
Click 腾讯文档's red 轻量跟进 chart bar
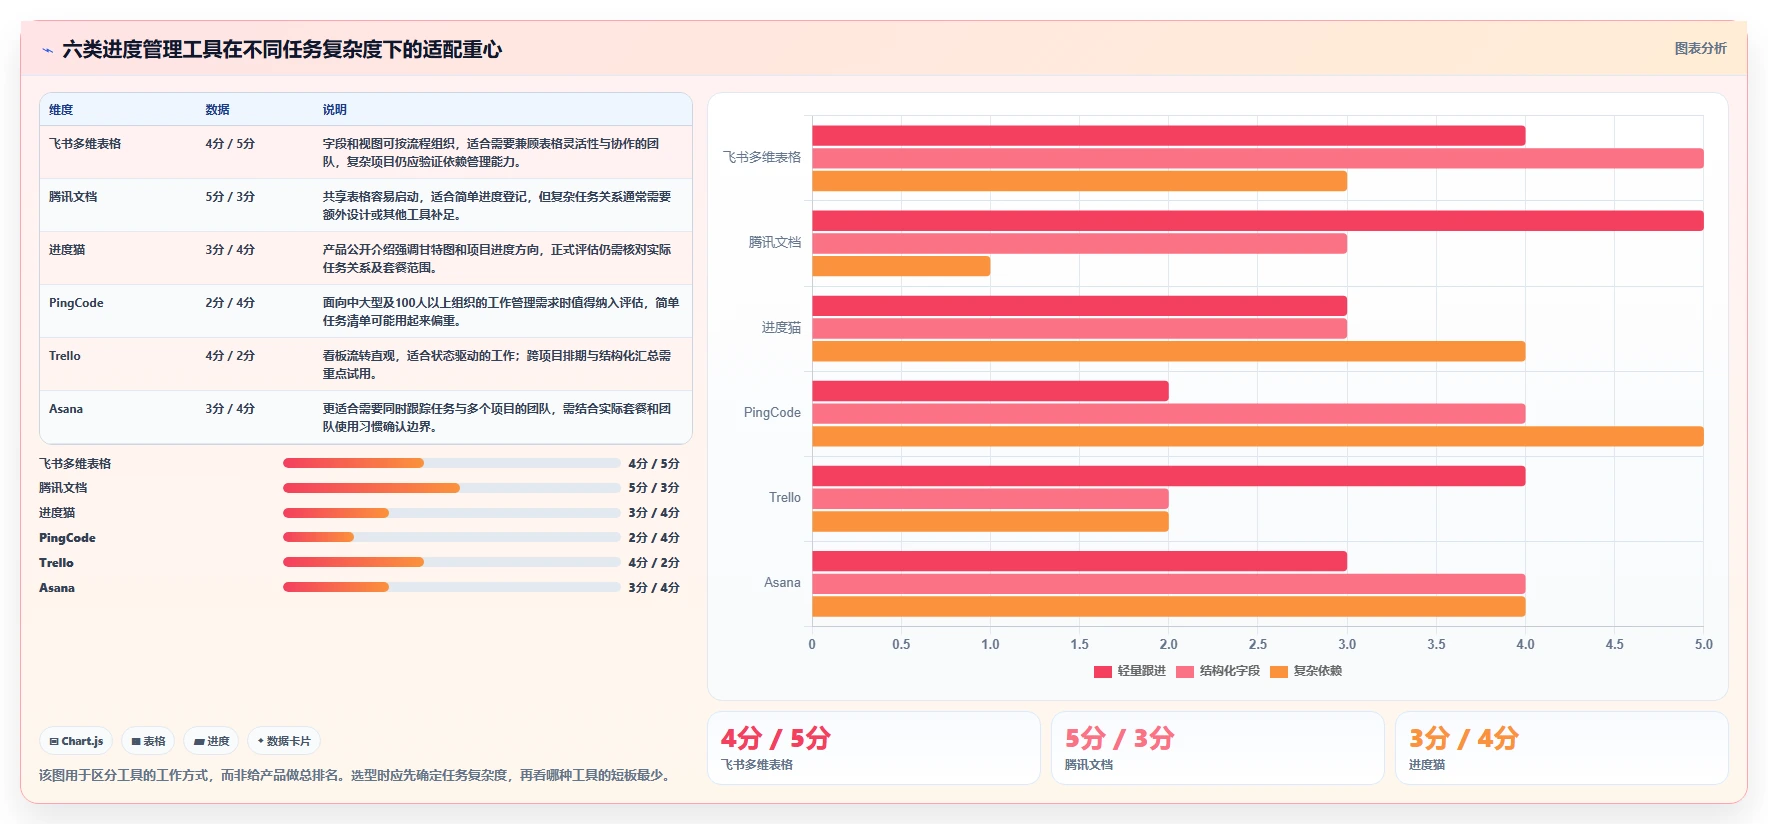1258,221
